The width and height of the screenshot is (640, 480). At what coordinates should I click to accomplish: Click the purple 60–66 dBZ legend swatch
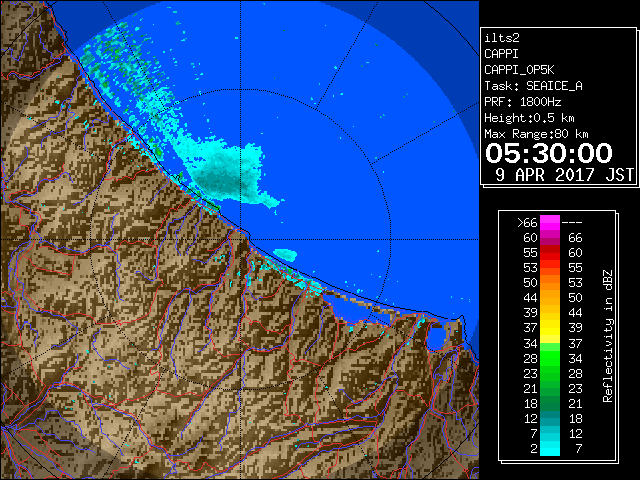click(550, 238)
